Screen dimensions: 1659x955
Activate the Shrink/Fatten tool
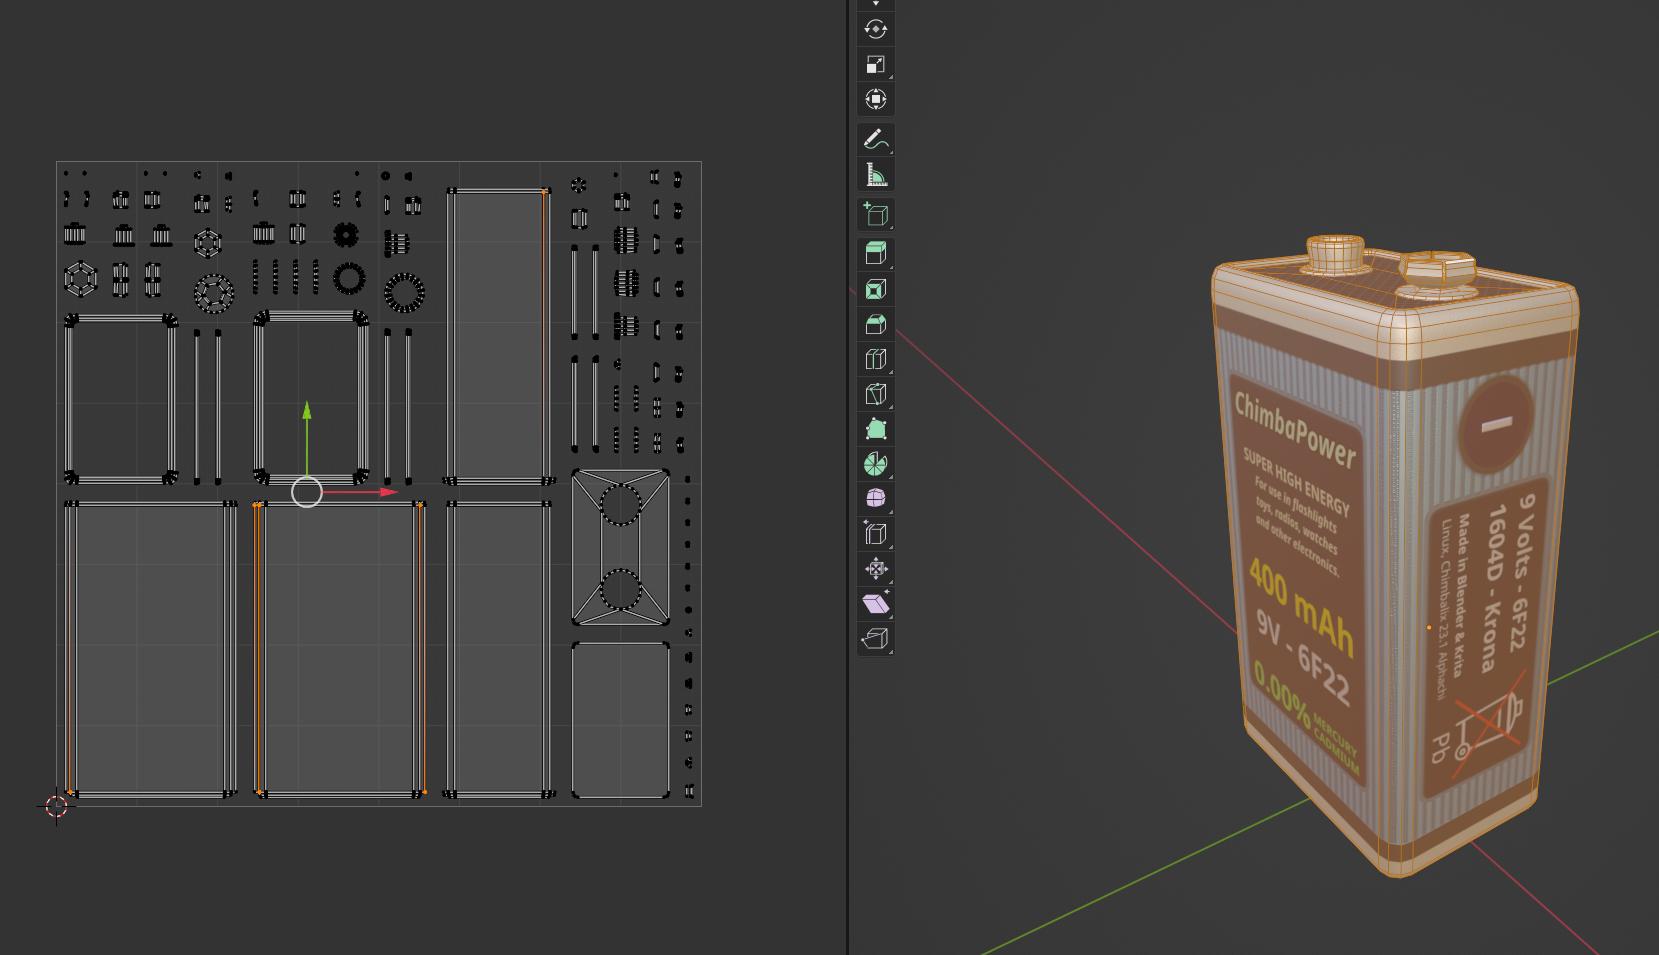pos(875,569)
